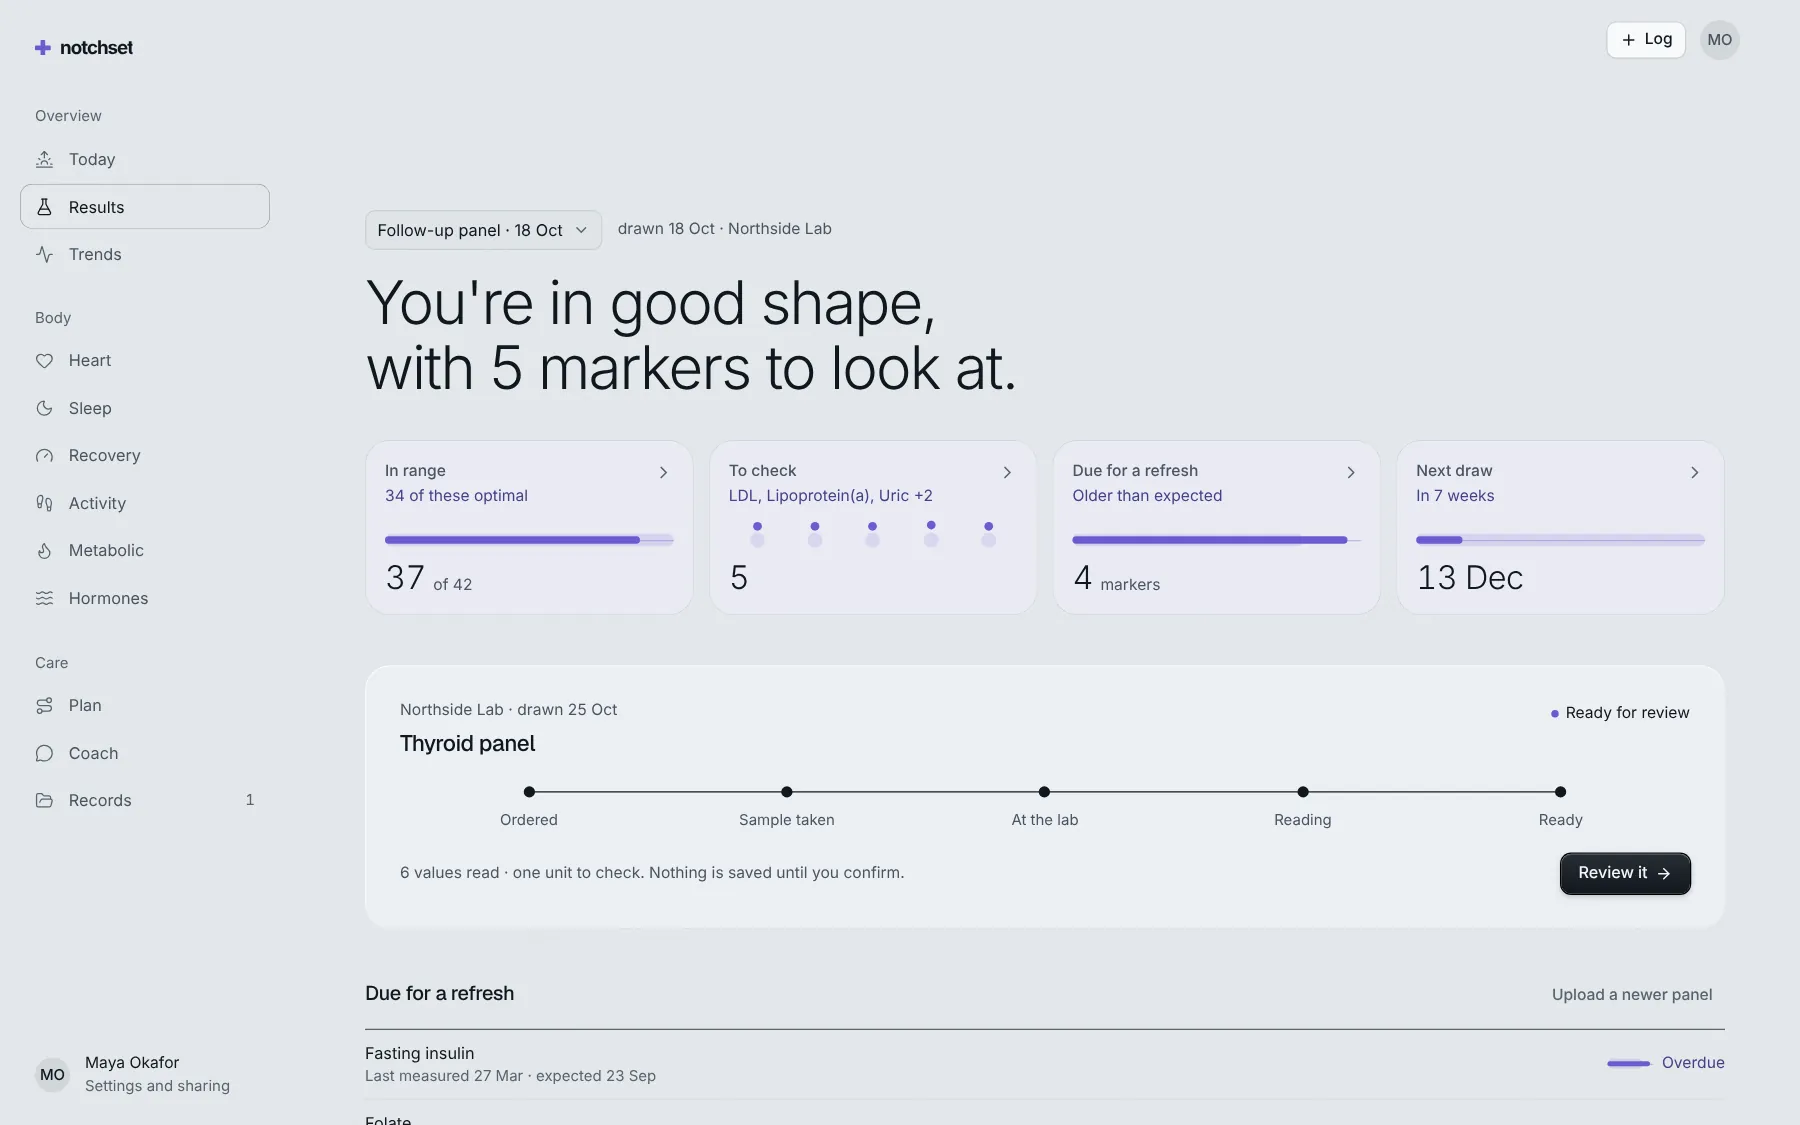This screenshot has width=1800, height=1125.
Task: Open the Heart section
Action: pos(145,360)
